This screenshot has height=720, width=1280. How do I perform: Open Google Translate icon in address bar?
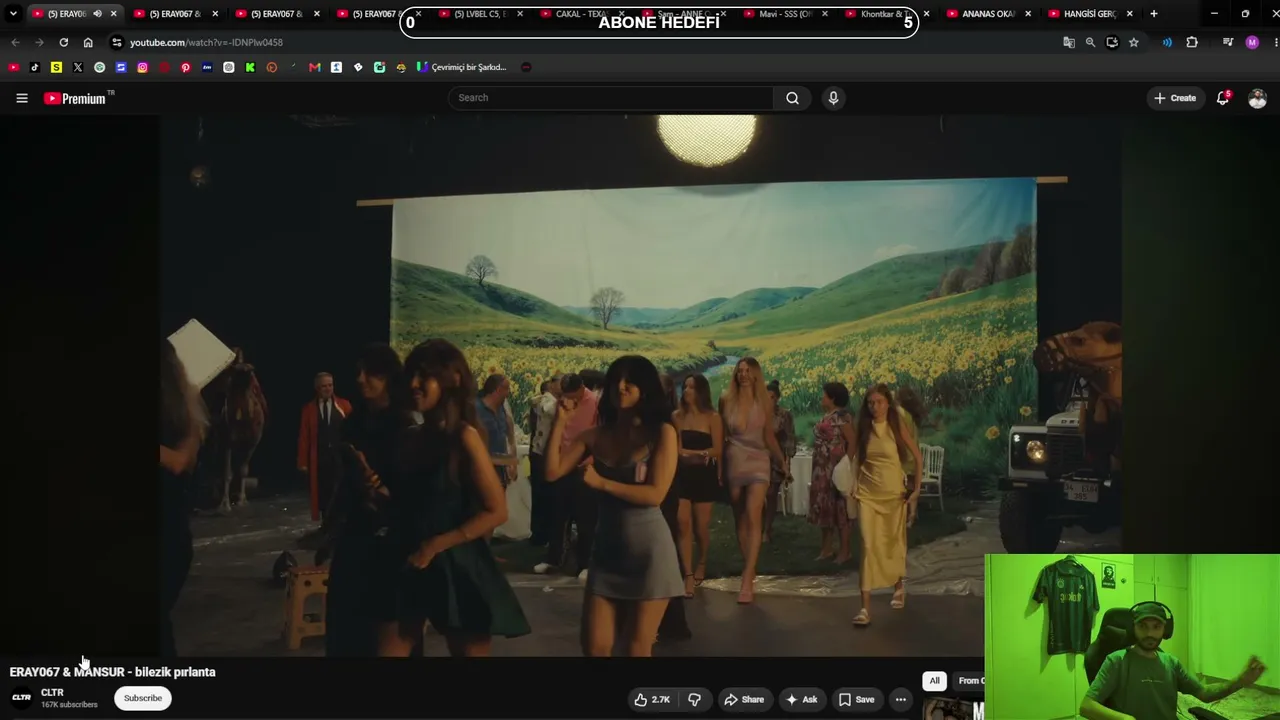coord(1069,42)
